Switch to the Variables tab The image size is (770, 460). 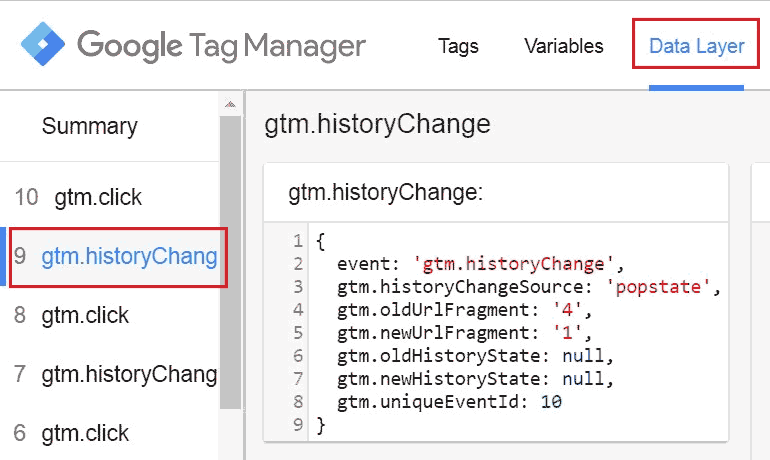point(563,46)
